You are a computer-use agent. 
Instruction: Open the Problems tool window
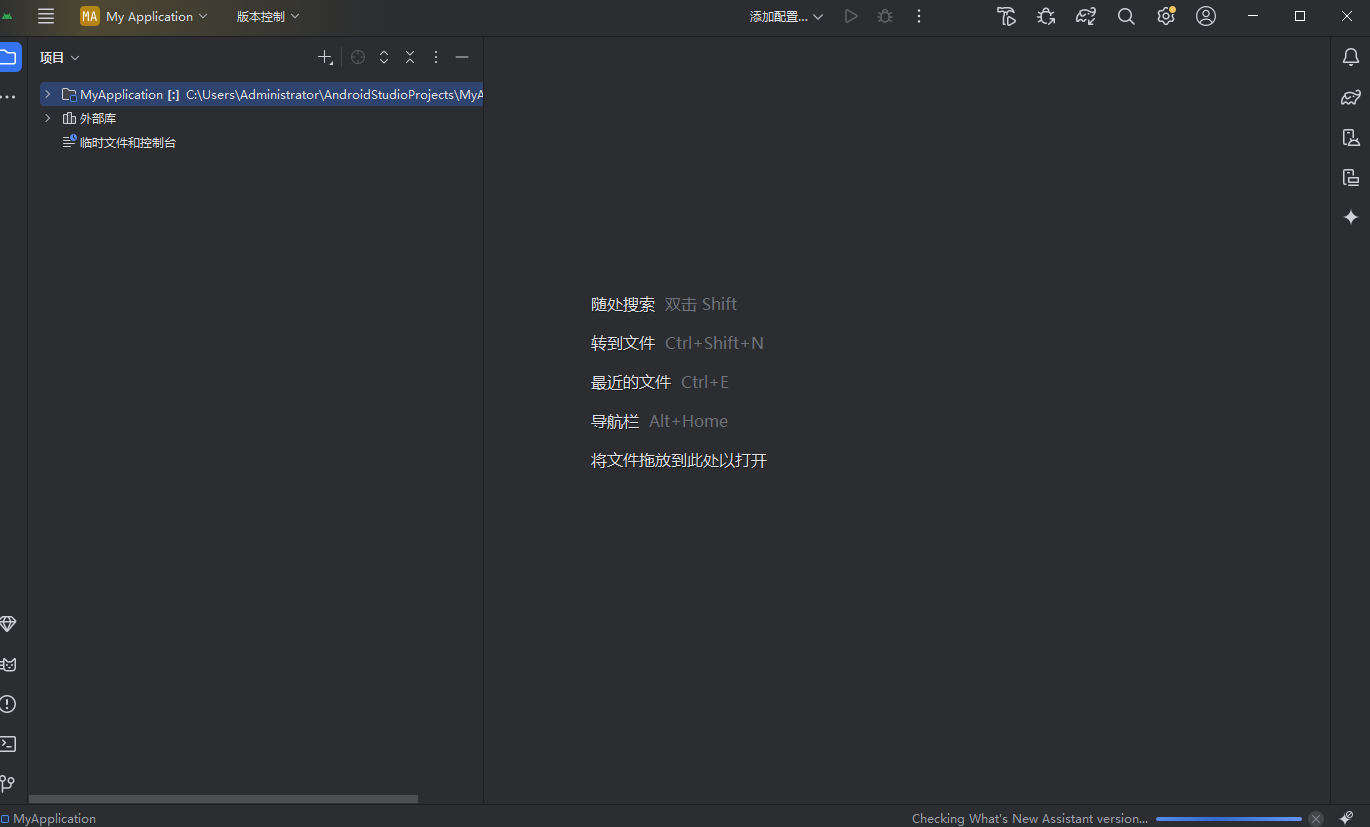point(8,704)
